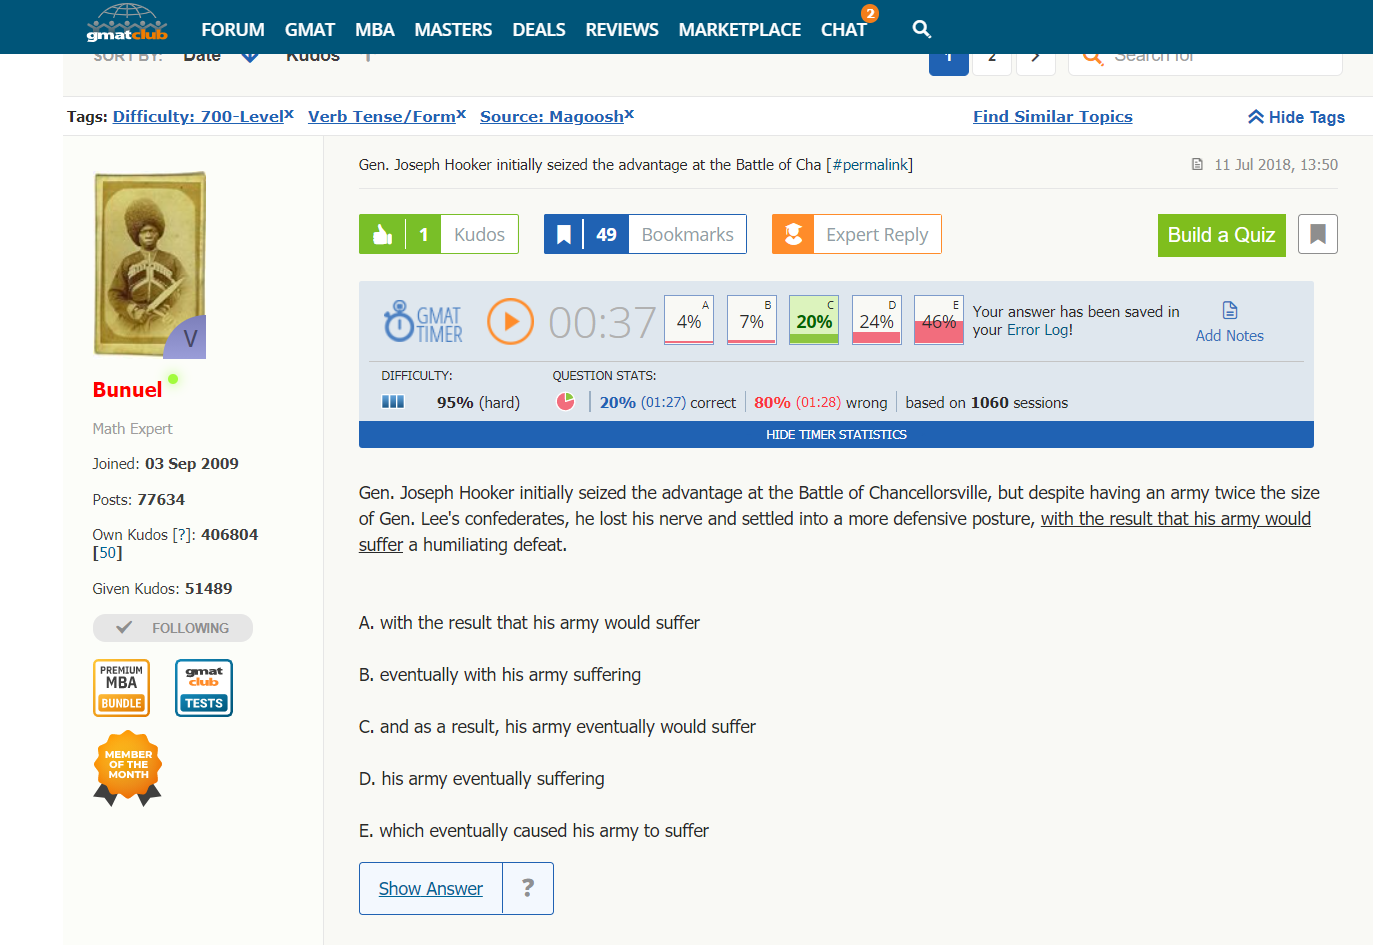Click the orange Expert Reply icon
Image resolution: width=1373 pixels, height=945 pixels.
coord(793,235)
